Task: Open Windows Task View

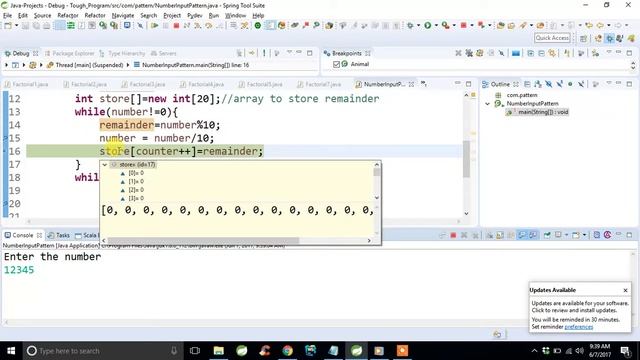Action: pyautogui.click(x=195, y=351)
